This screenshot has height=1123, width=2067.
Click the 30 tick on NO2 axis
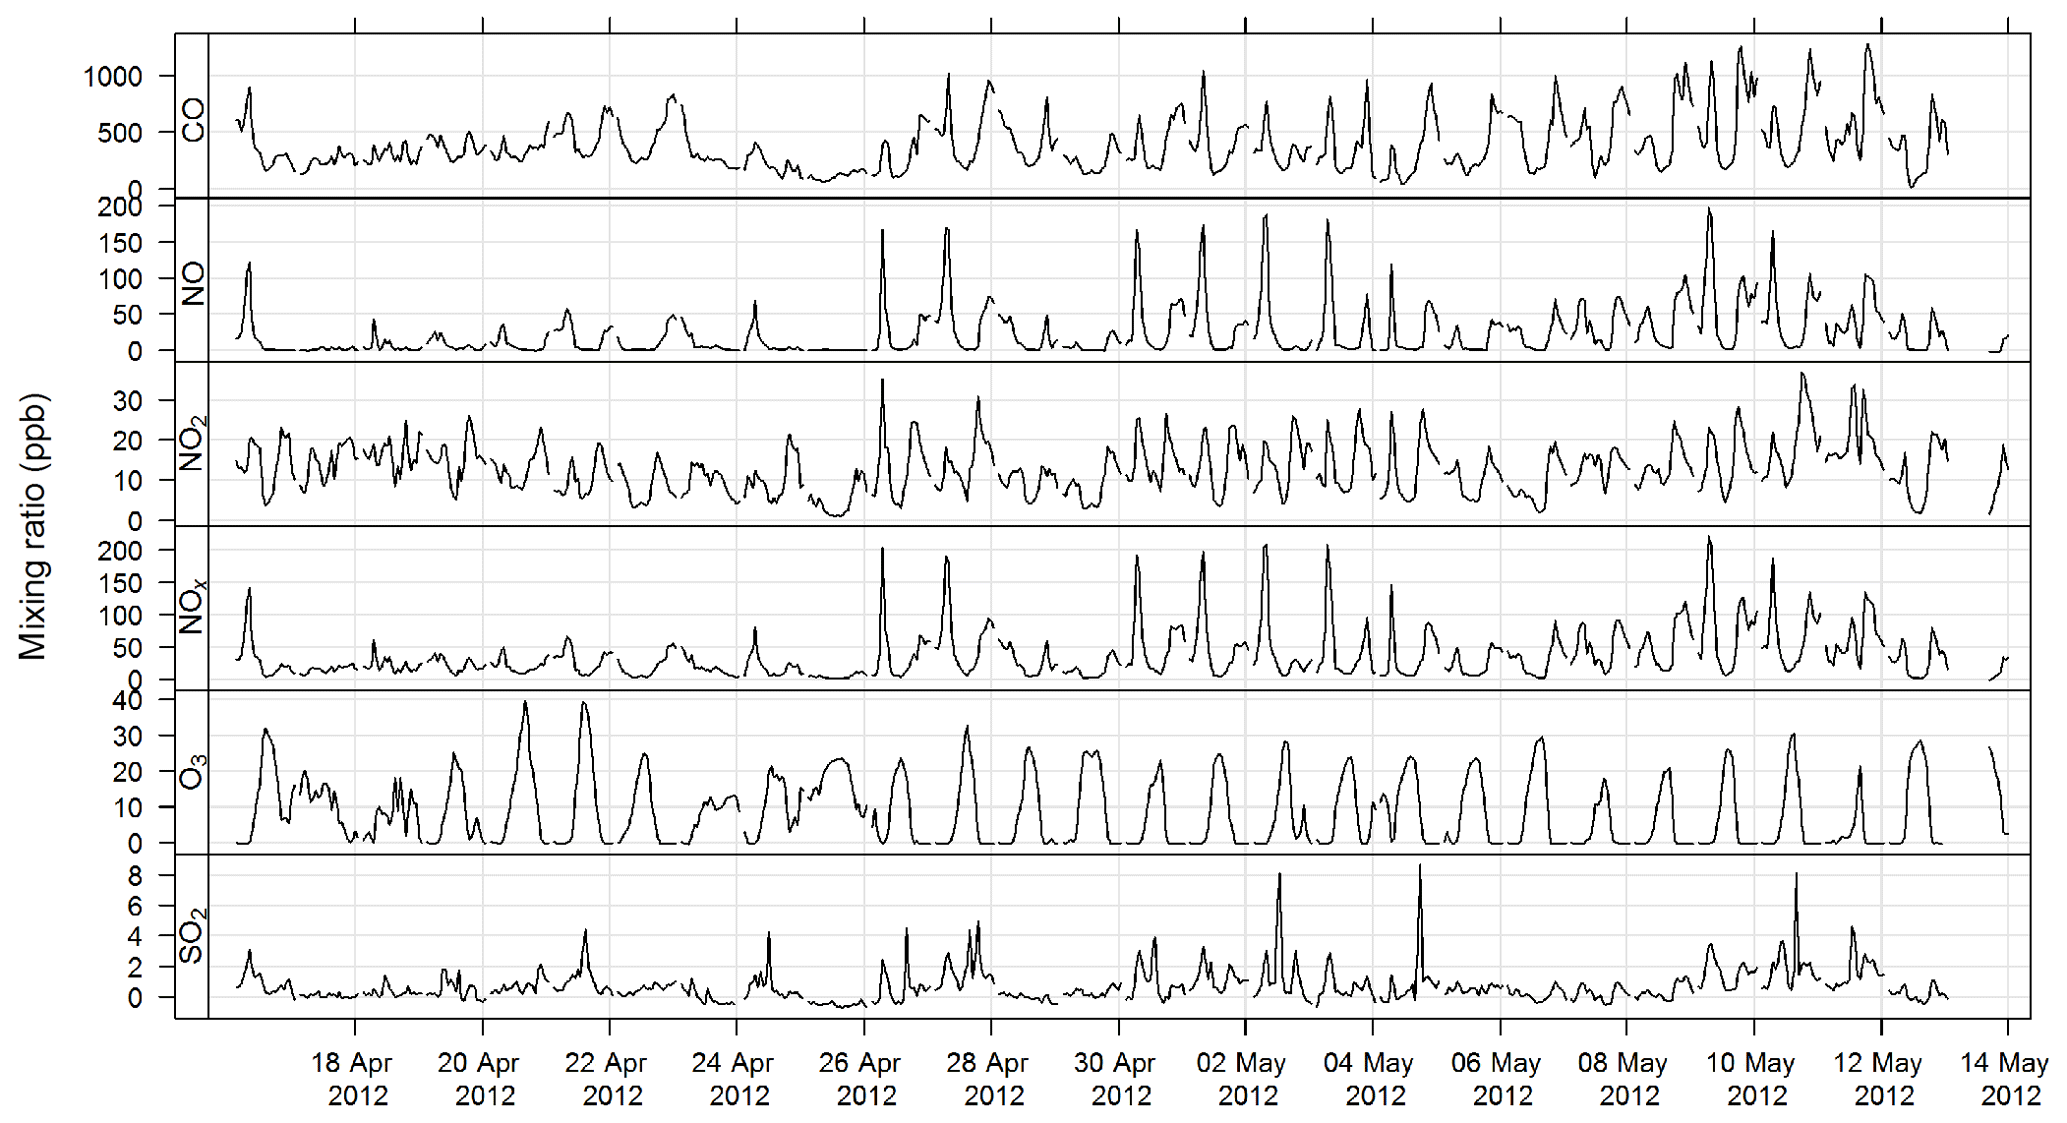coord(127,401)
